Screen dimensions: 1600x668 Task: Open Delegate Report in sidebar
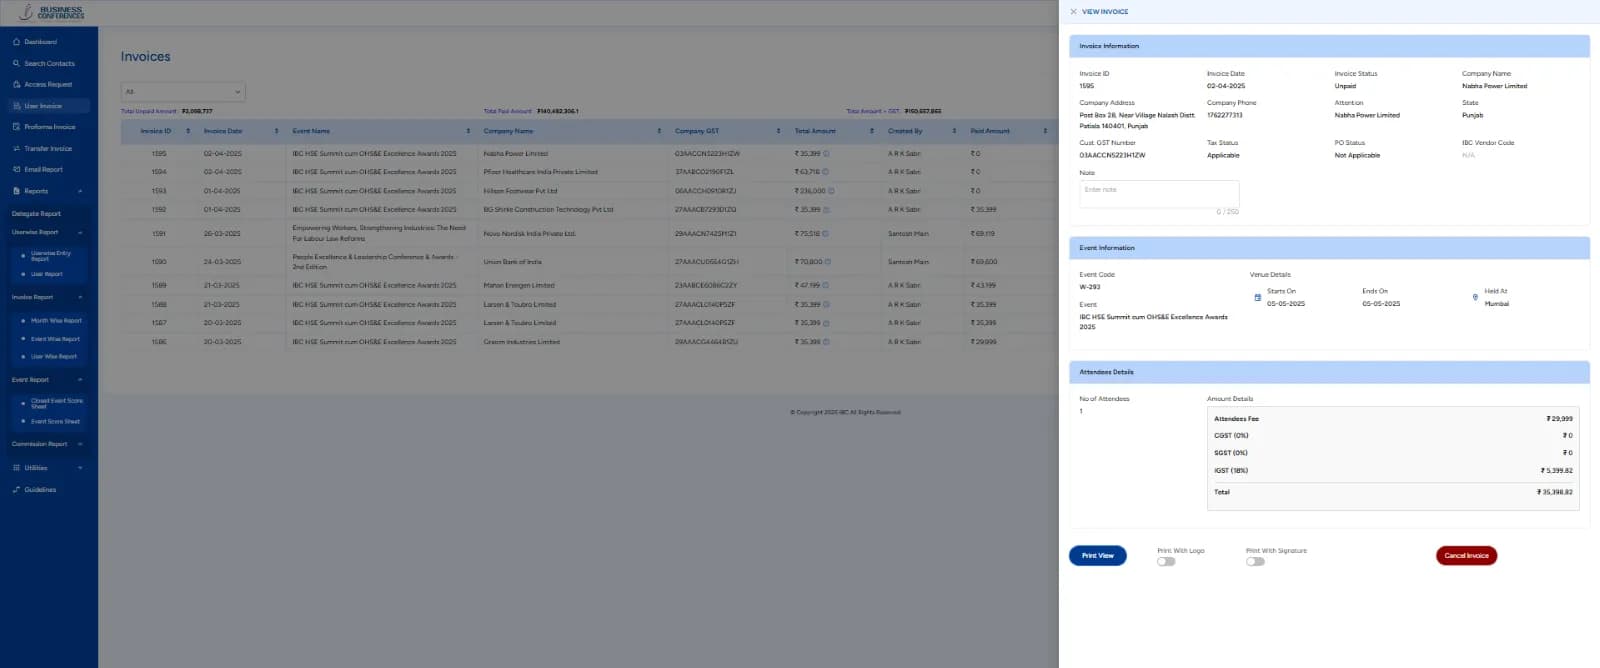(x=37, y=214)
